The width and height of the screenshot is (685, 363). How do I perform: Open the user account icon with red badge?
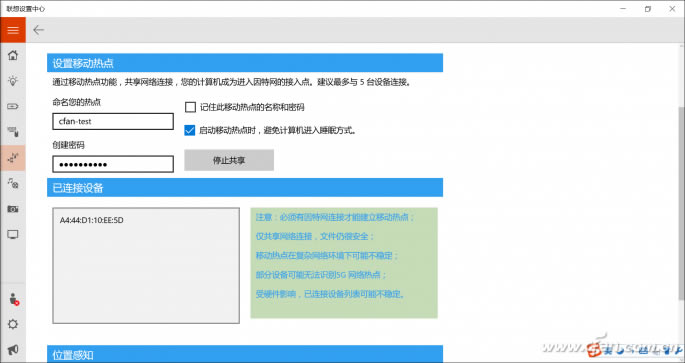(14, 299)
